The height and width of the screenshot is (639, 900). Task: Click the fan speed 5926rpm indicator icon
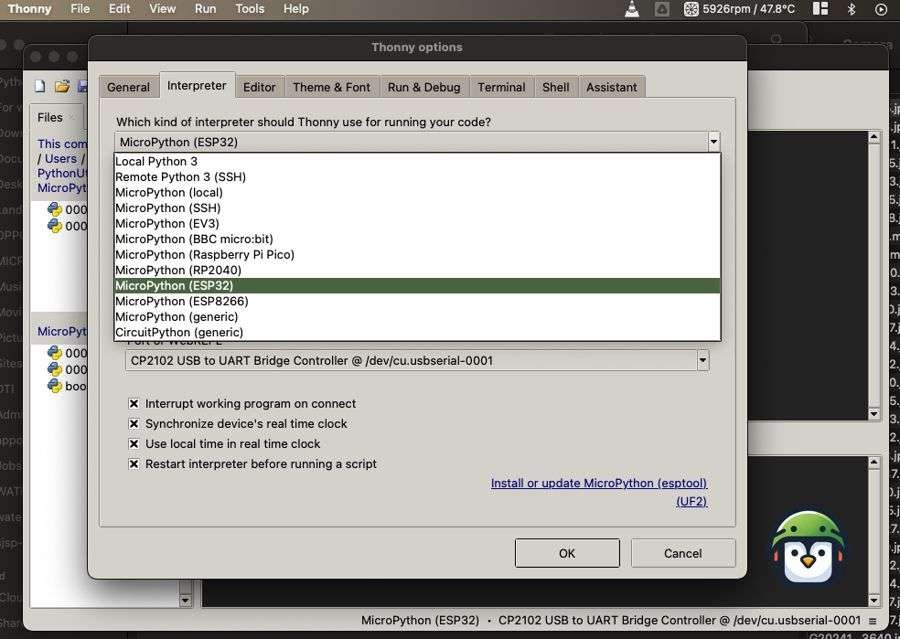pyautogui.click(x=691, y=9)
